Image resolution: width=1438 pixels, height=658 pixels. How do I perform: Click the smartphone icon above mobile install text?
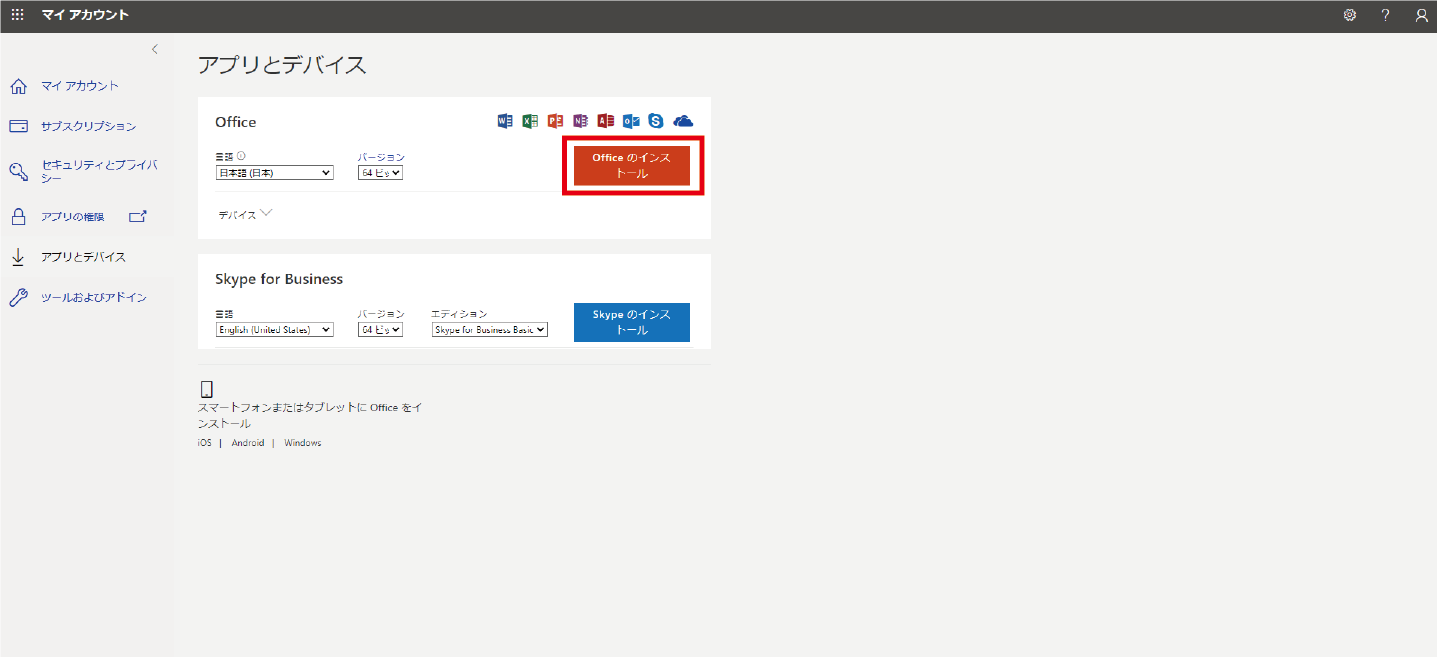click(x=207, y=390)
